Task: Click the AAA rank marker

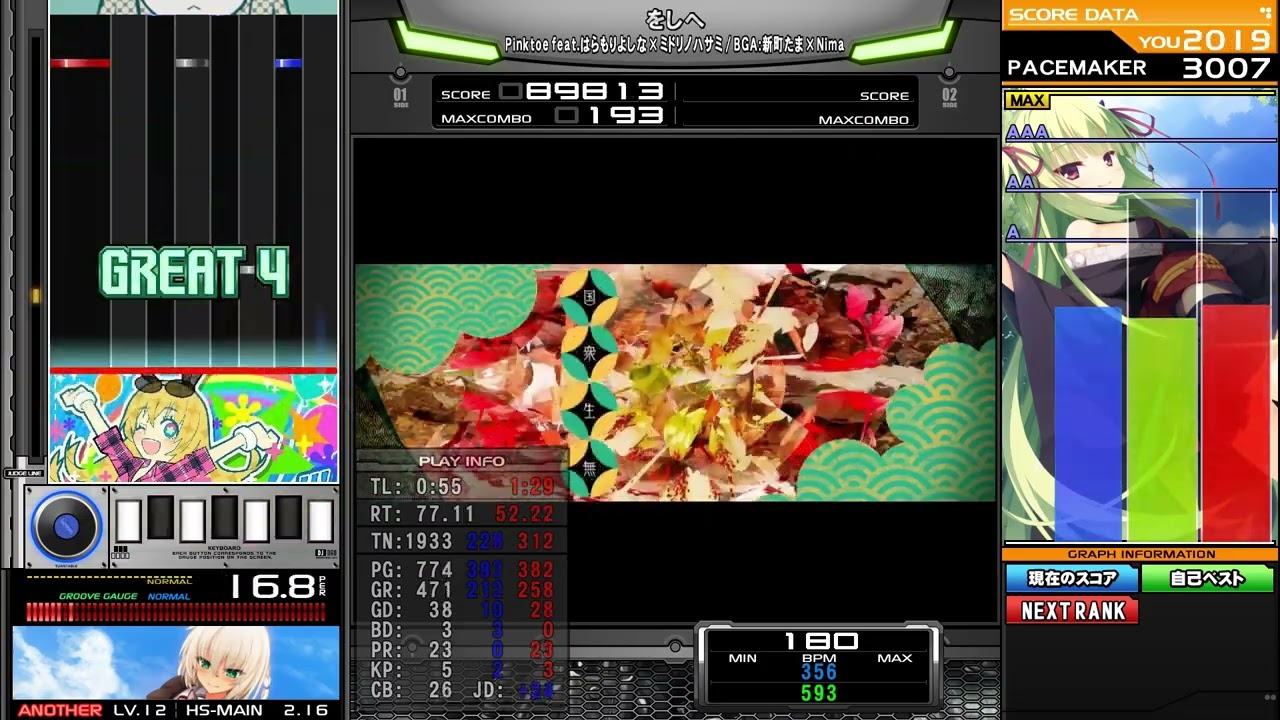Action: click(x=1026, y=133)
